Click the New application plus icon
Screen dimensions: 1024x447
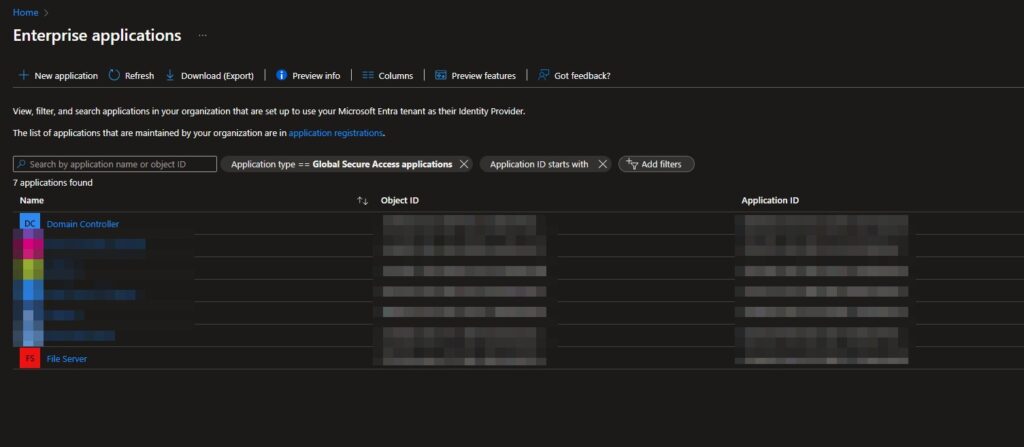(x=24, y=75)
